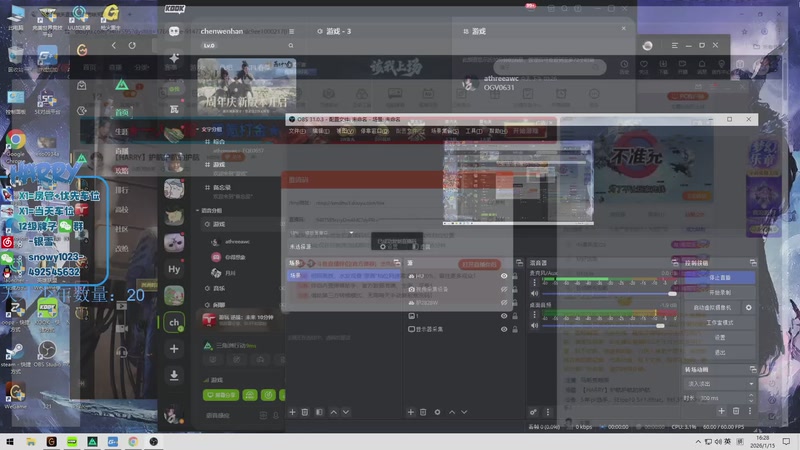The height and width of the screenshot is (450, 800).
Task: Move scene up with up arrow
Action: (334, 412)
